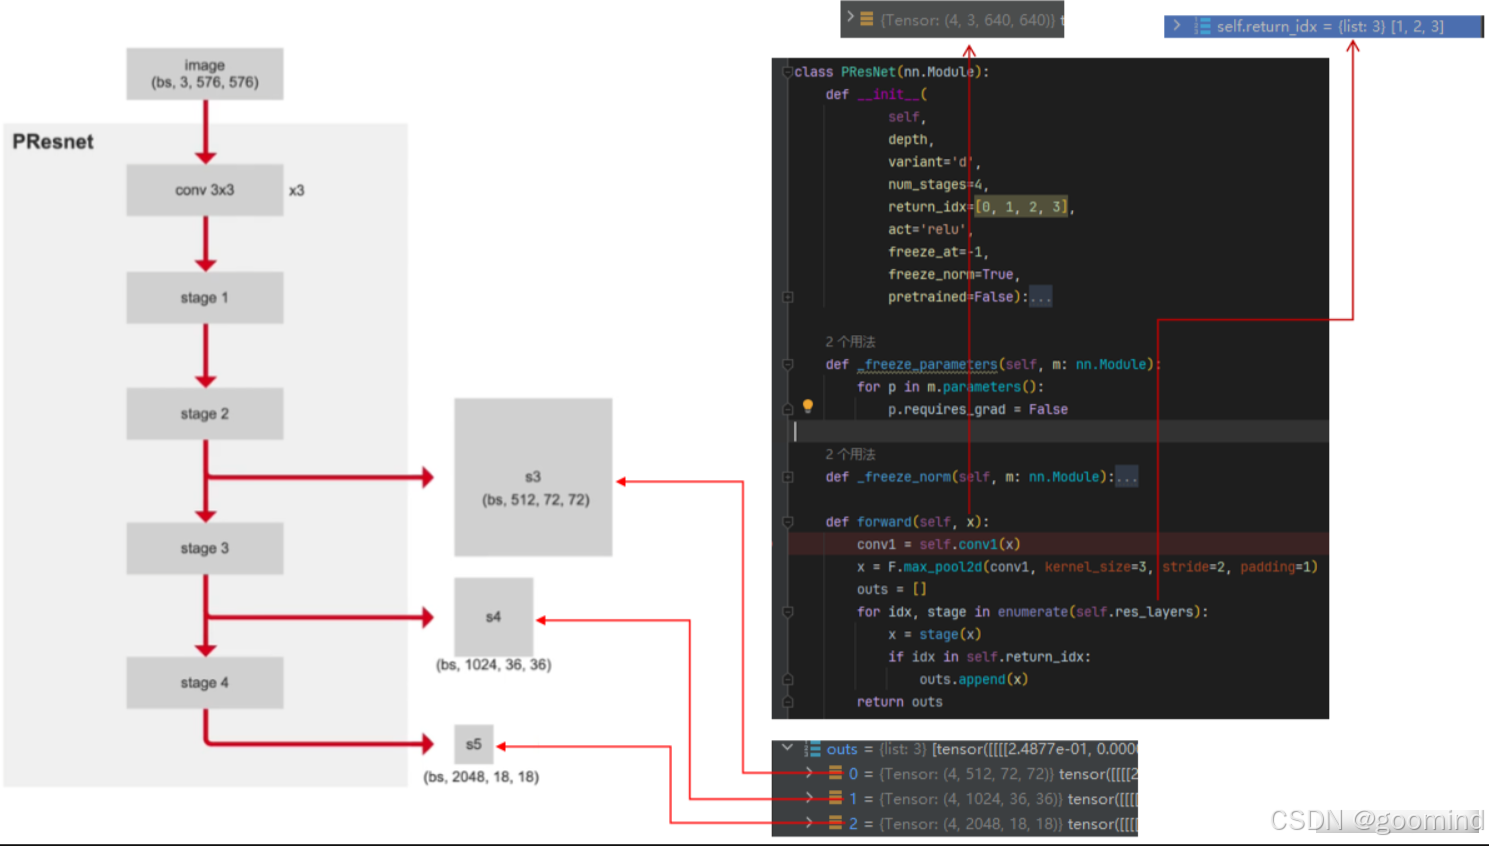Click the s3 (bs, 512, 72, 72) box
Viewport: 1489px width, 846px height.
pos(533,477)
